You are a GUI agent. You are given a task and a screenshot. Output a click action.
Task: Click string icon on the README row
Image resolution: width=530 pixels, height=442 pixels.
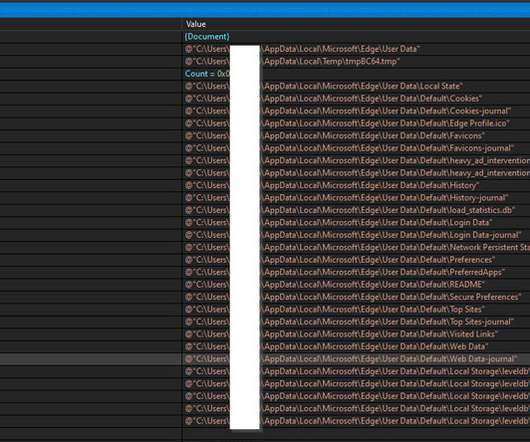point(189,285)
